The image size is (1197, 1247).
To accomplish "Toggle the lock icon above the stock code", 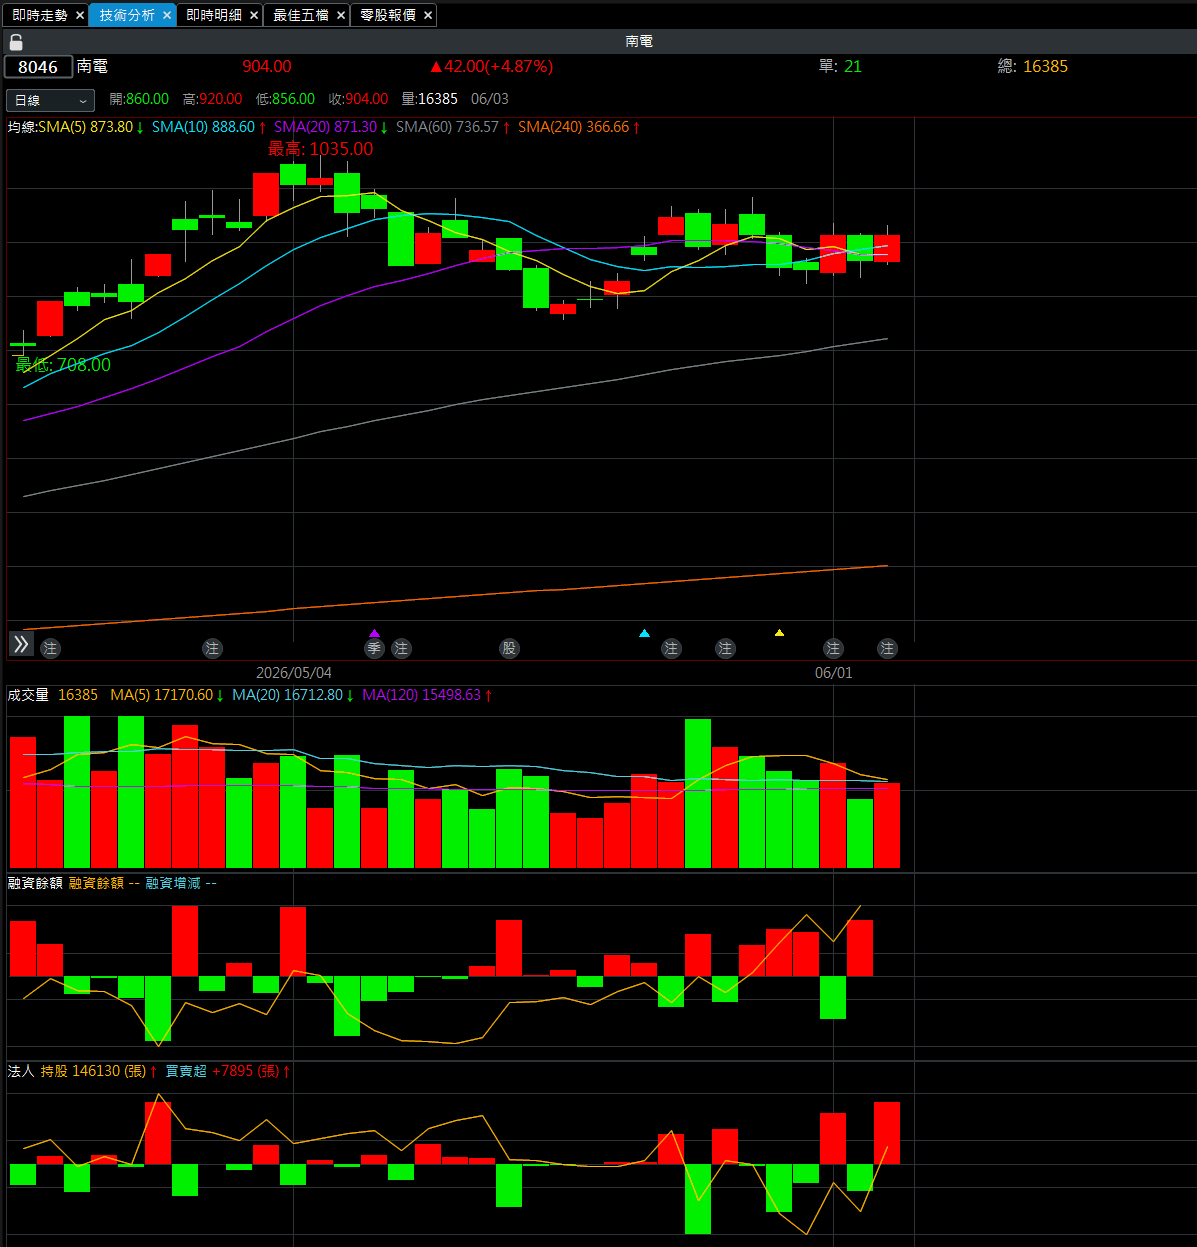I will click(x=16, y=42).
